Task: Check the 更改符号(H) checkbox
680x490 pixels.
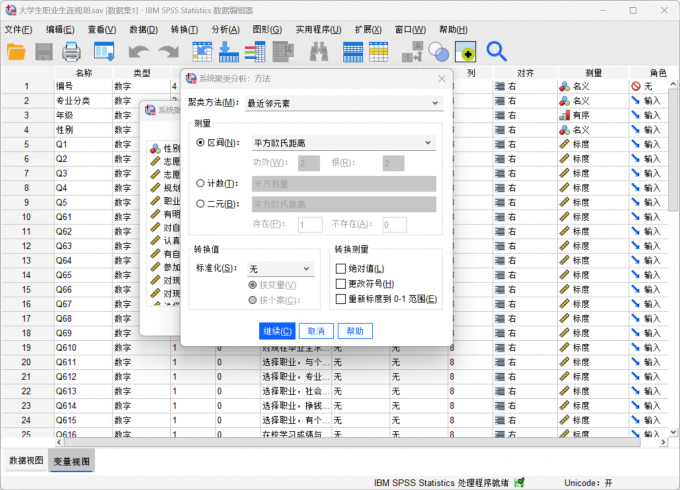Action: pyautogui.click(x=341, y=284)
